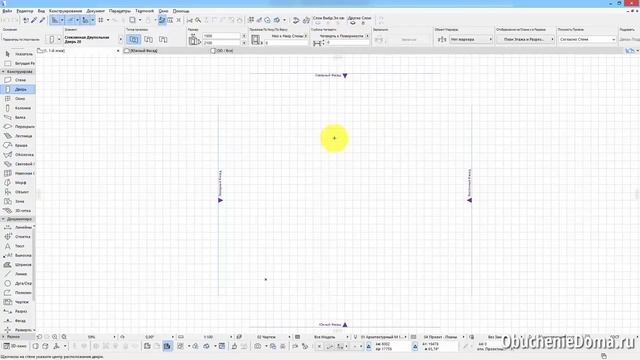
Task: Open the zoom percentage dropdown
Action: click(x=114, y=337)
